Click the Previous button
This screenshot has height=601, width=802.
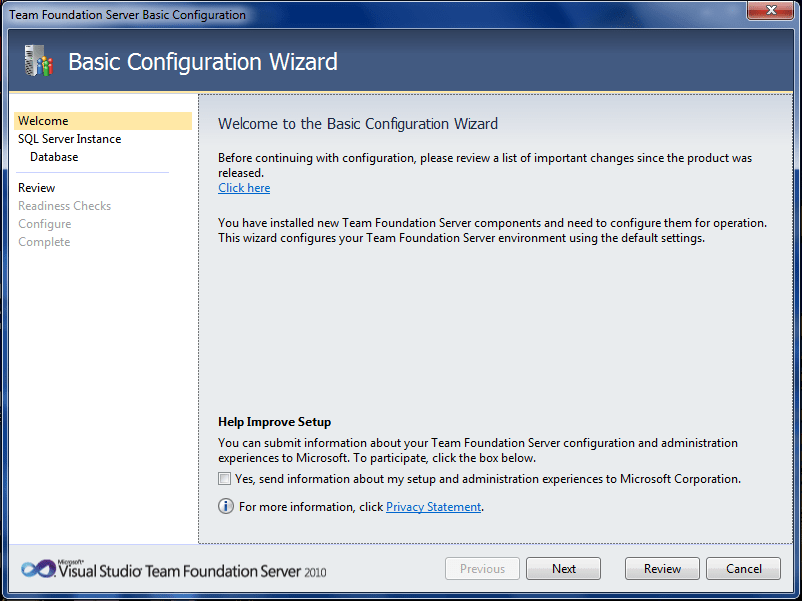tap(482, 569)
